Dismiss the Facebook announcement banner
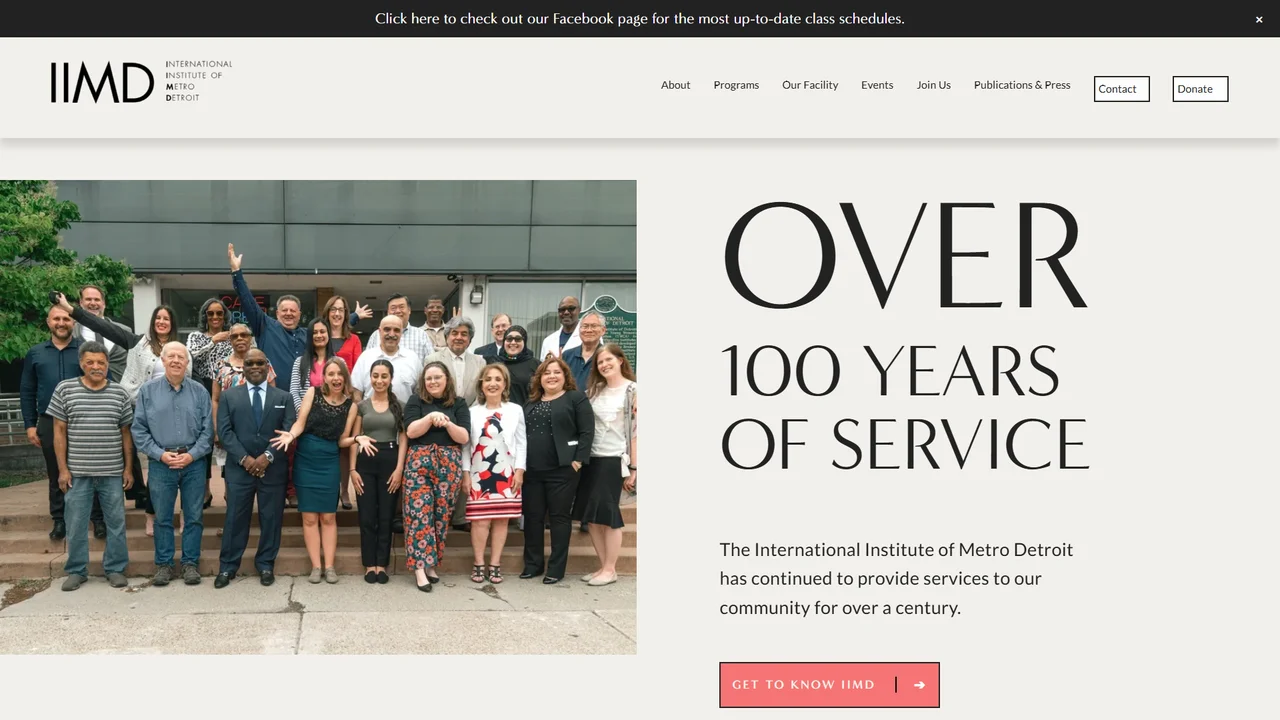This screenshot has width=1280, height=720. [x=1259, y=19]
